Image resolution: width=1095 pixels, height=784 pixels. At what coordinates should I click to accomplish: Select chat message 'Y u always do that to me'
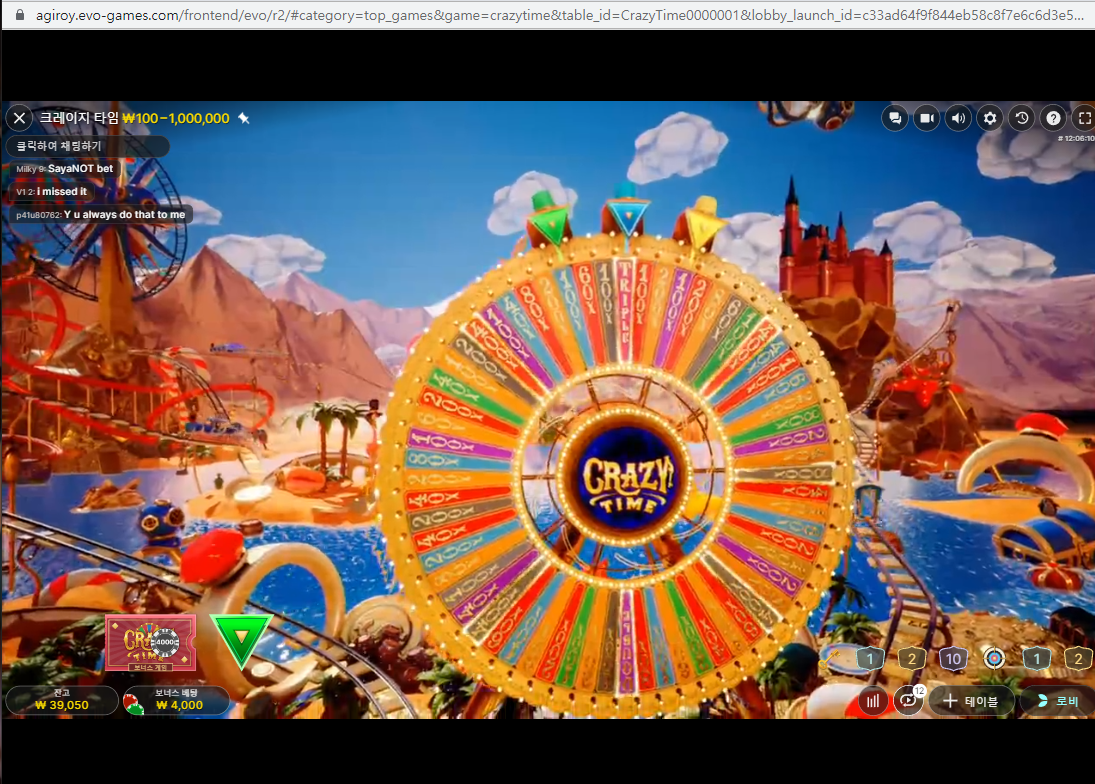[124, 214]
